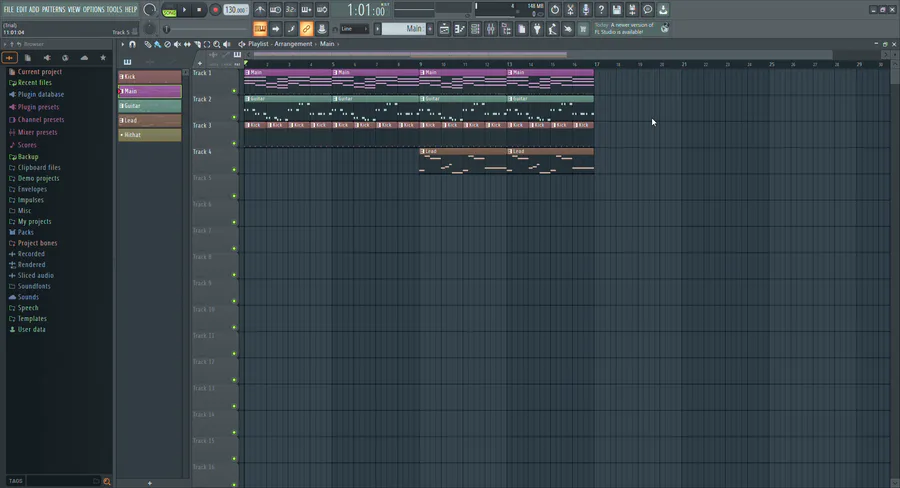
Task: Open the EDIT menu
Action: pyautogui.click(x=22, y=9)
